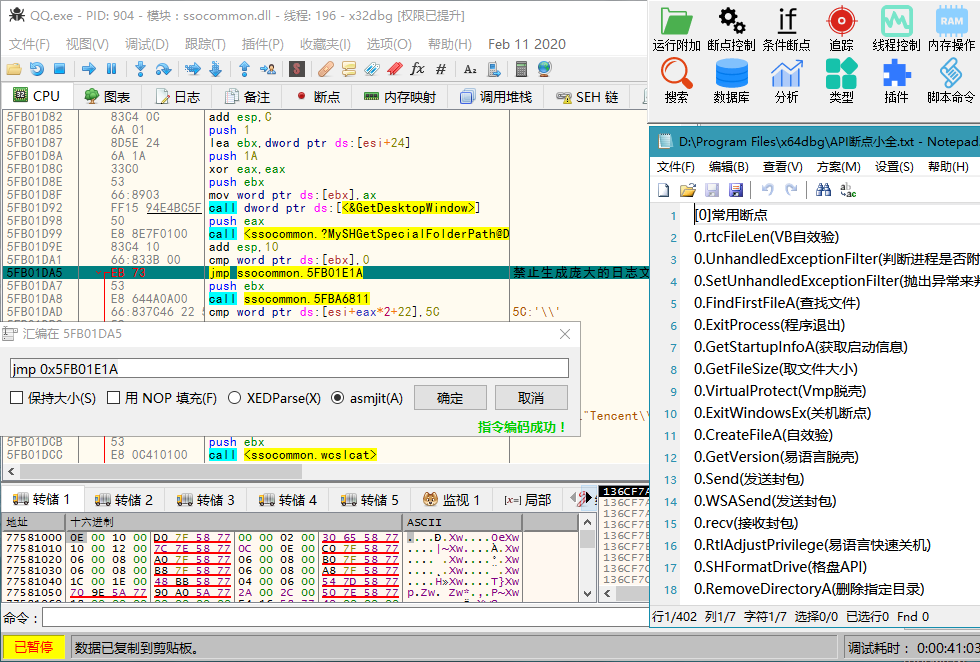Click the restart debugging icon
980x662 pixels.
click(37, 69)
